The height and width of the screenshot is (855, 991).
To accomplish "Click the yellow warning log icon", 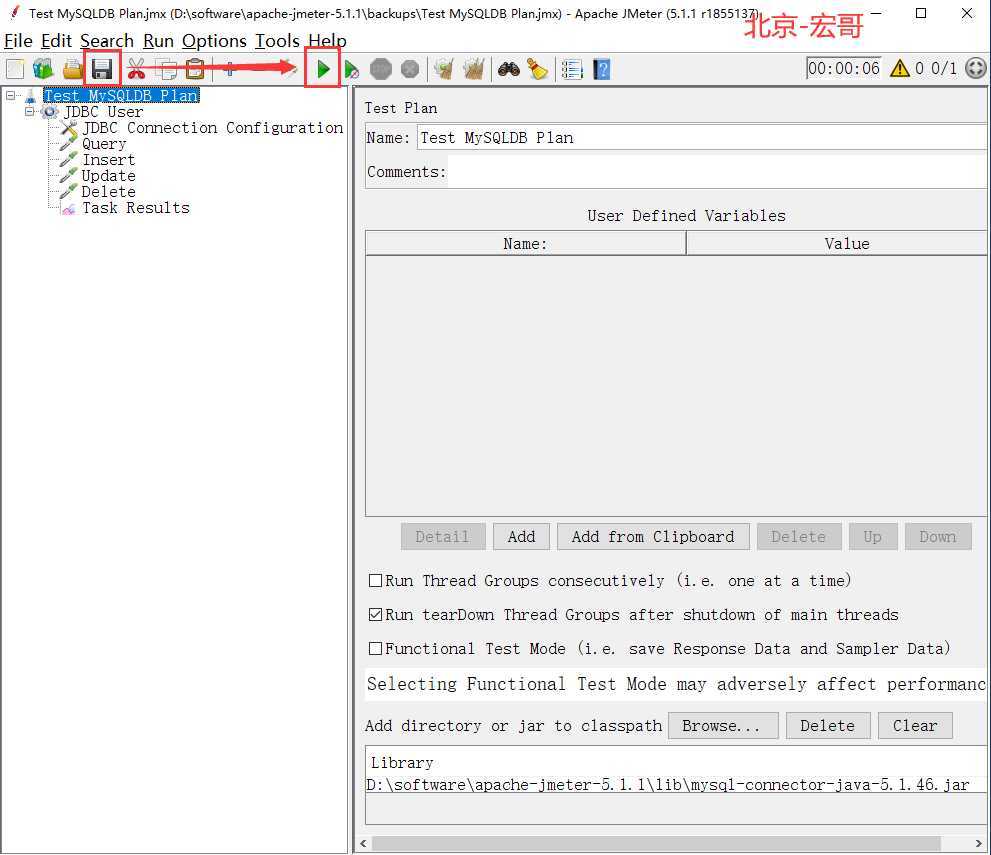I will point(899,68).
